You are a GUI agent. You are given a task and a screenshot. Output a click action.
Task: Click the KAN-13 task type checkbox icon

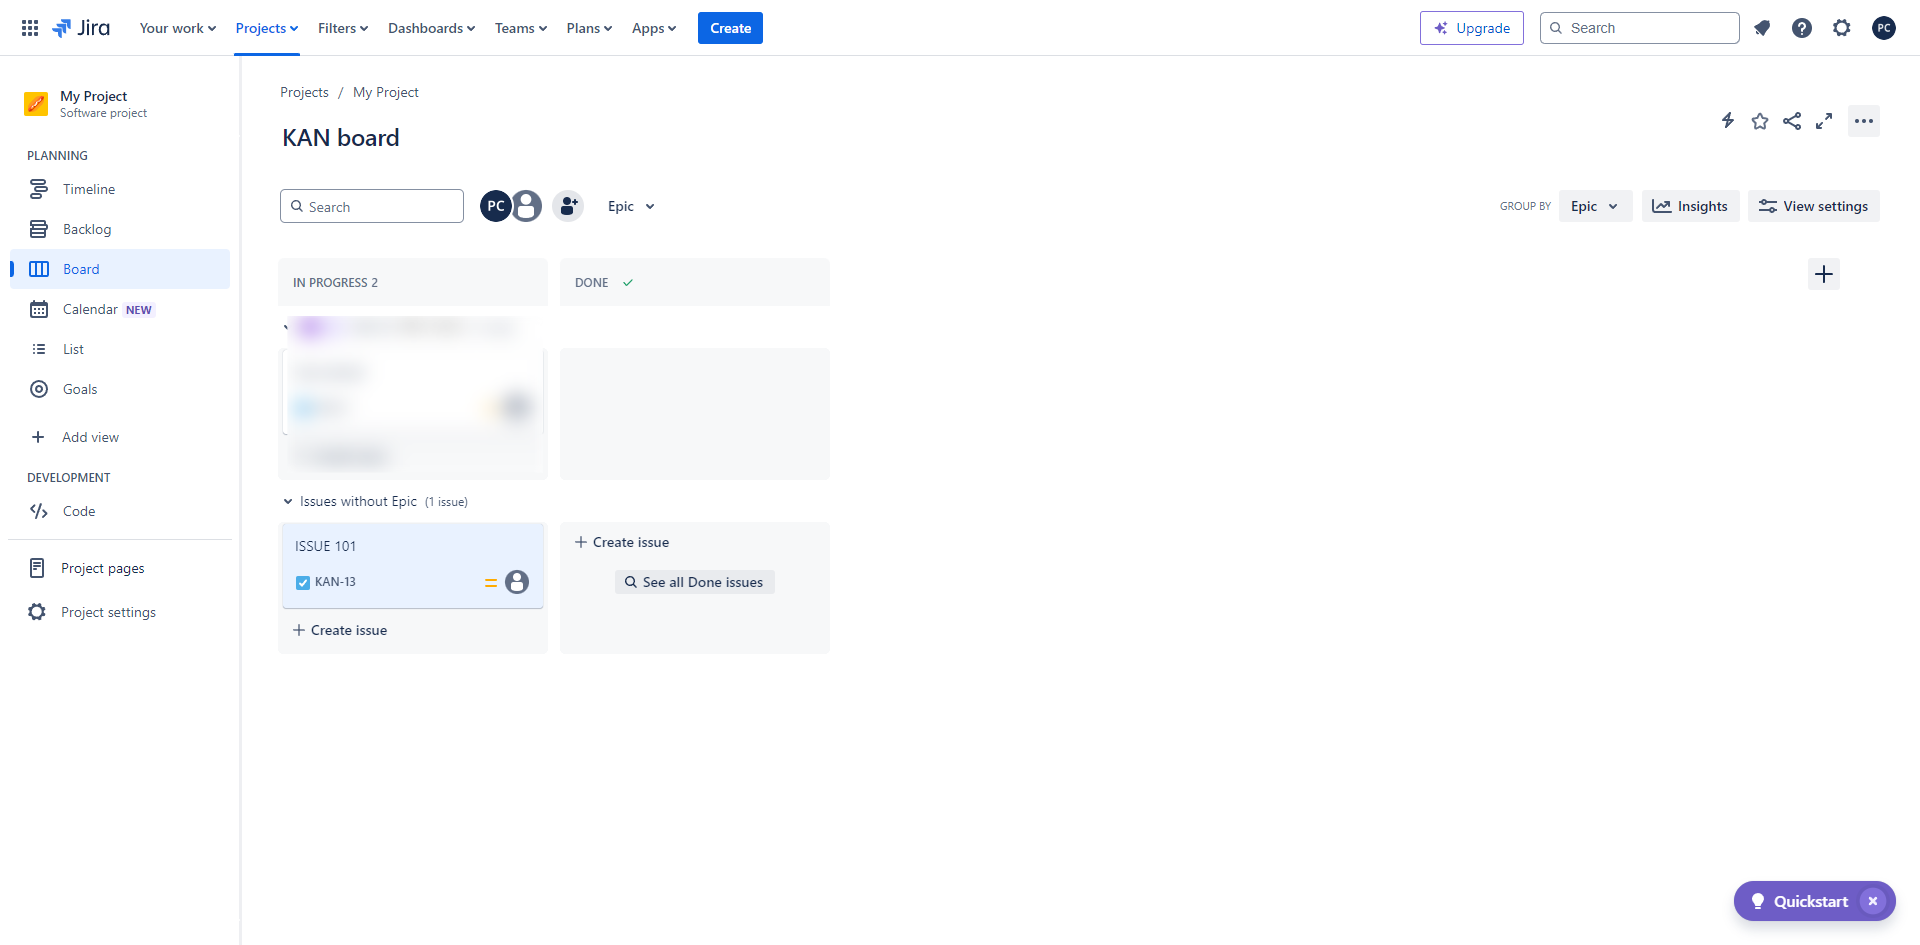point(303,582)
